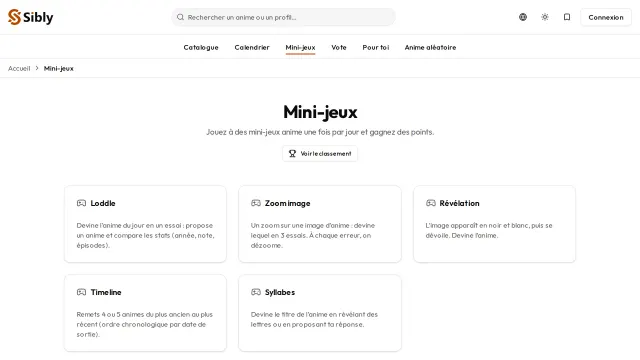
Task: Click the Sibly logo
Action: tap(31, 17)
